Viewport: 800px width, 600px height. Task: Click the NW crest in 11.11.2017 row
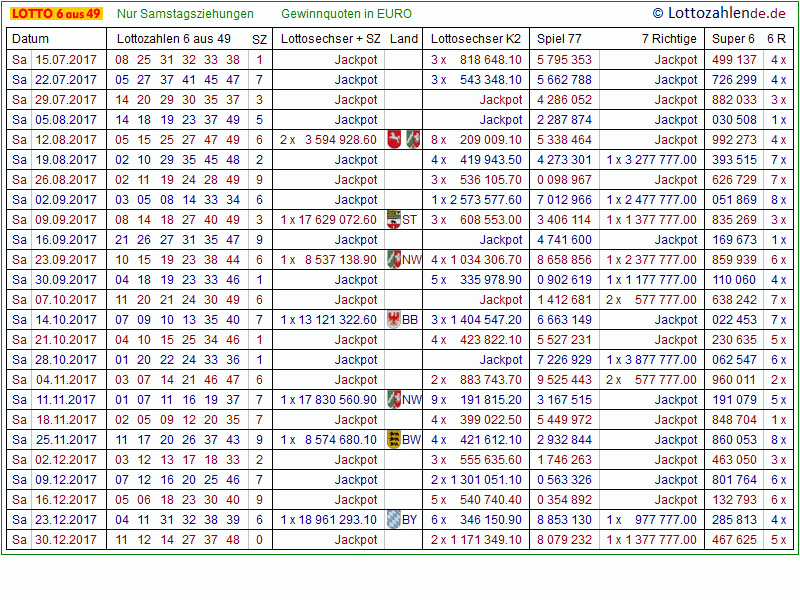tap(393, 400)
